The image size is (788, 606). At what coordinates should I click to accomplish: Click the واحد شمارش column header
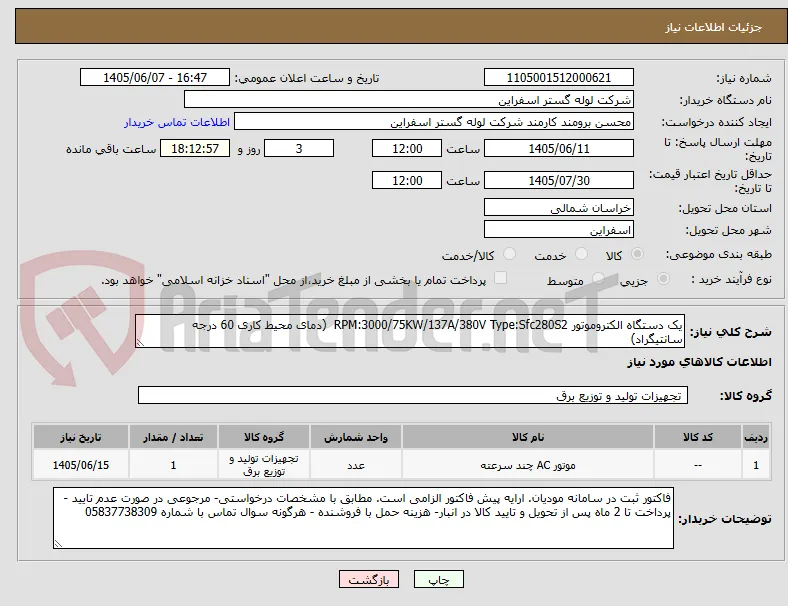[x=356, y=437]
